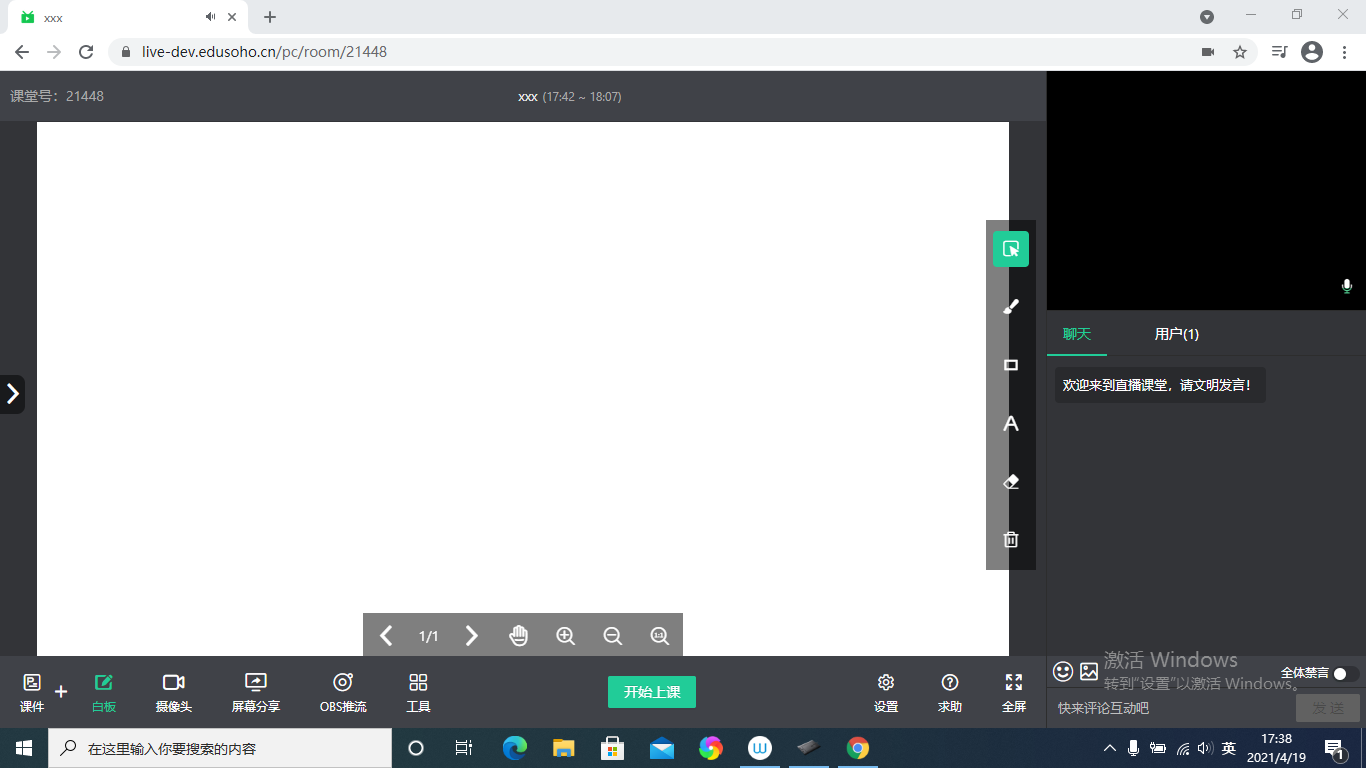
Task: Open the Chrome profile avatar
Action: pyautogui.click(x=1312, y=52)
